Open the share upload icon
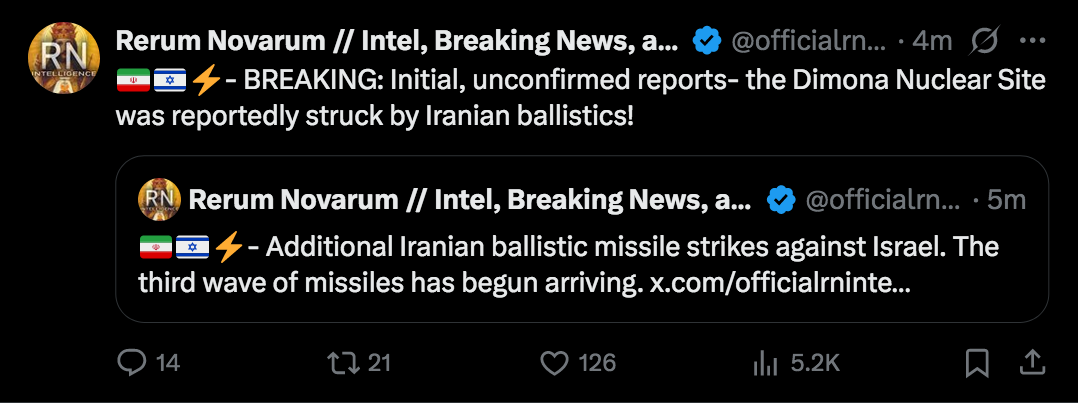Viewport: 1088px width, 405px height. coord(1032,363)
